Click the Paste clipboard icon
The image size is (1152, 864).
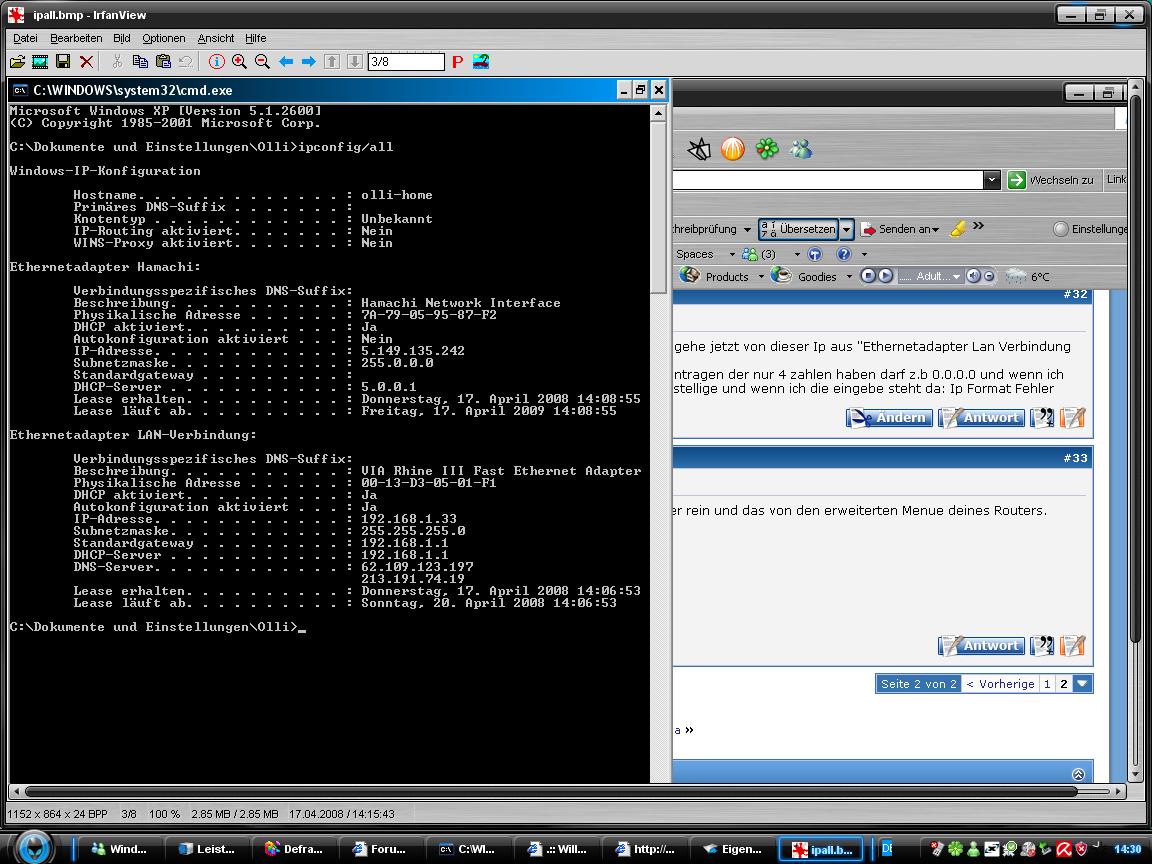(163, 62)
